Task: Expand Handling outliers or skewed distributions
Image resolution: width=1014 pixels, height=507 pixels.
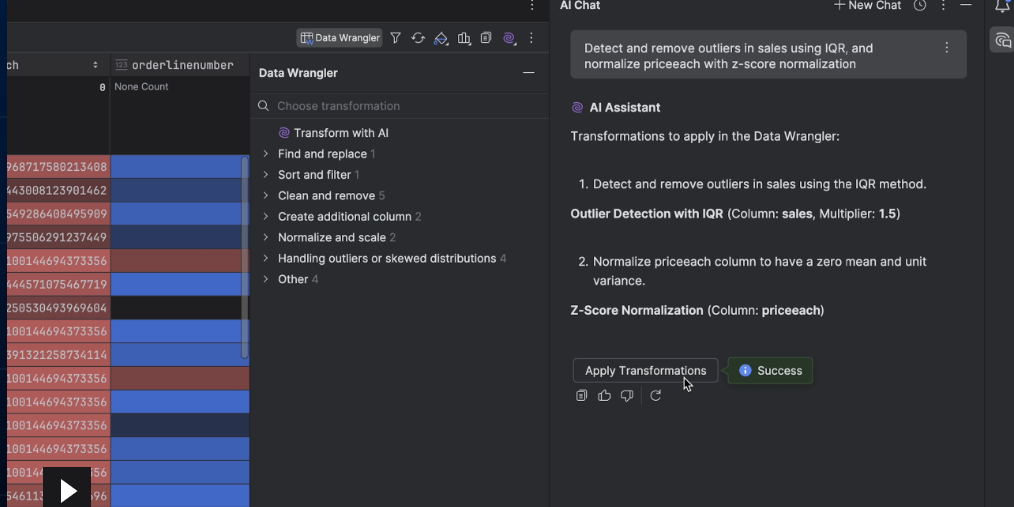Action: [x=266, y=259]
